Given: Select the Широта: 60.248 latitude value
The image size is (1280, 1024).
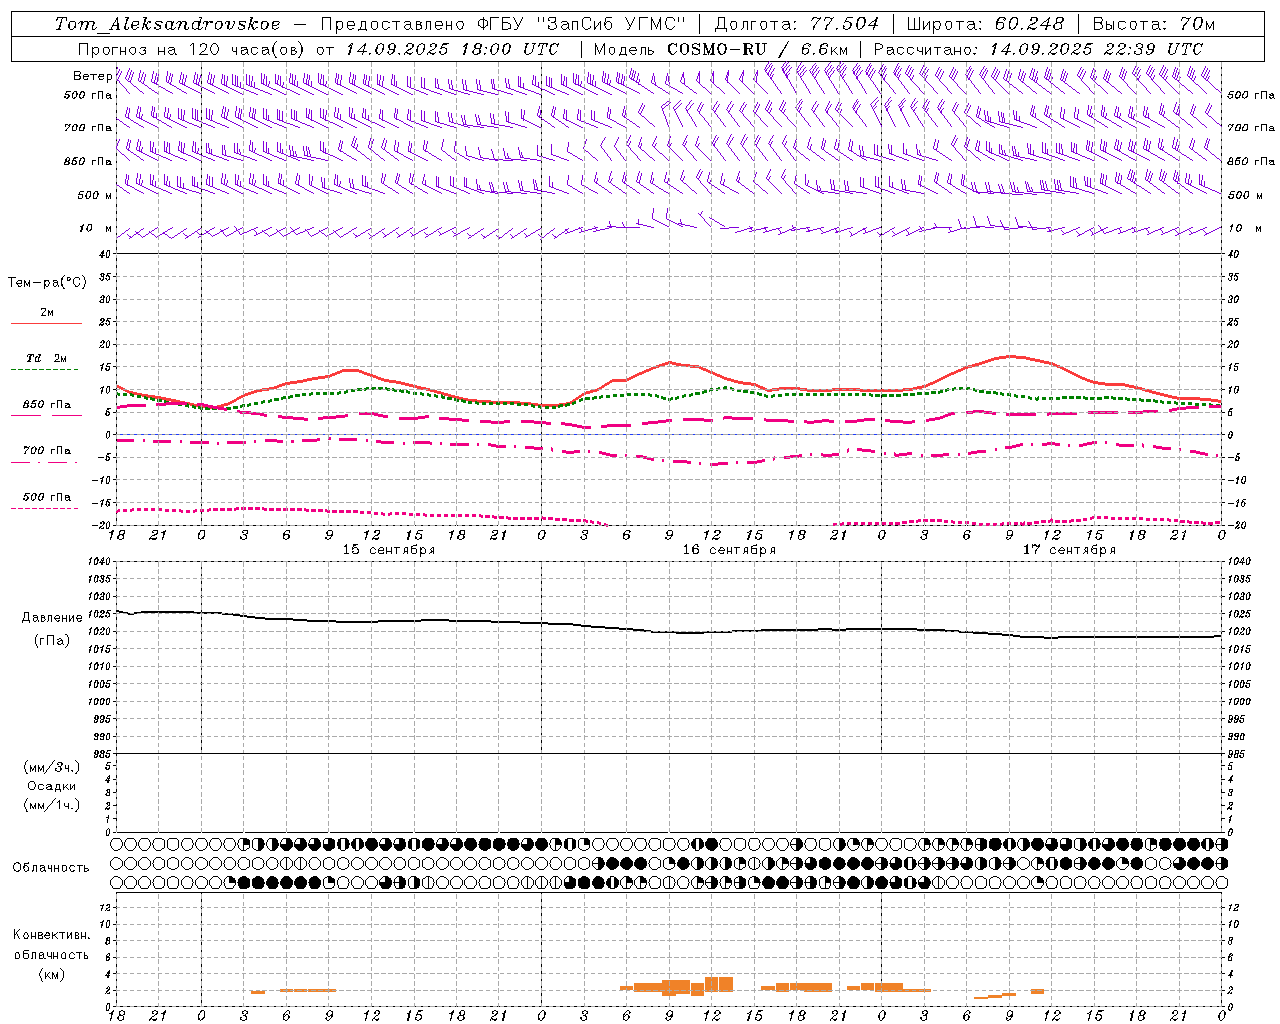Looking at the screenshot, I should click(986, 24).
